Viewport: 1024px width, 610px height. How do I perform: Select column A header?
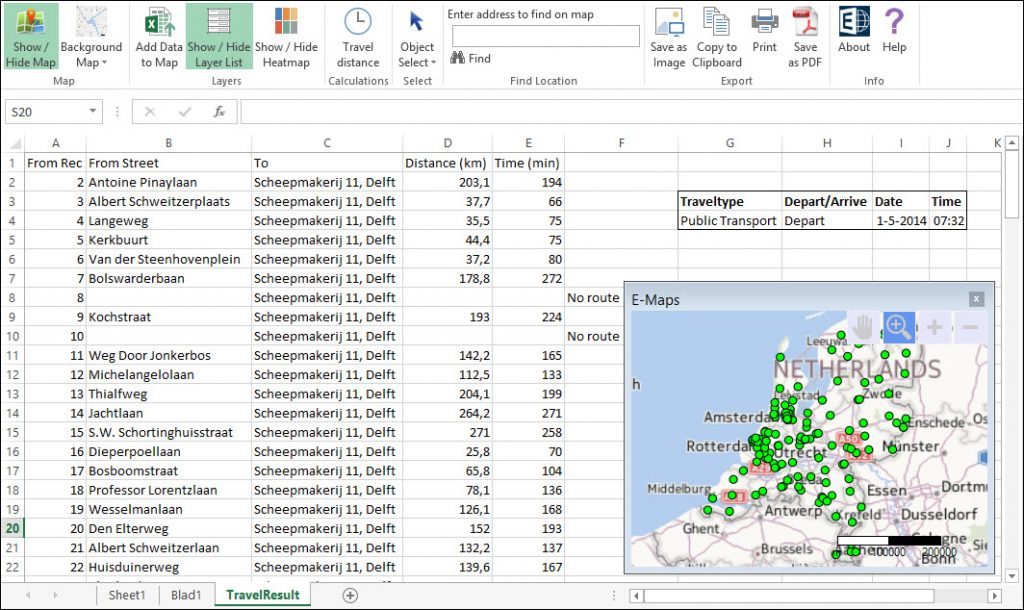(56, 143)
